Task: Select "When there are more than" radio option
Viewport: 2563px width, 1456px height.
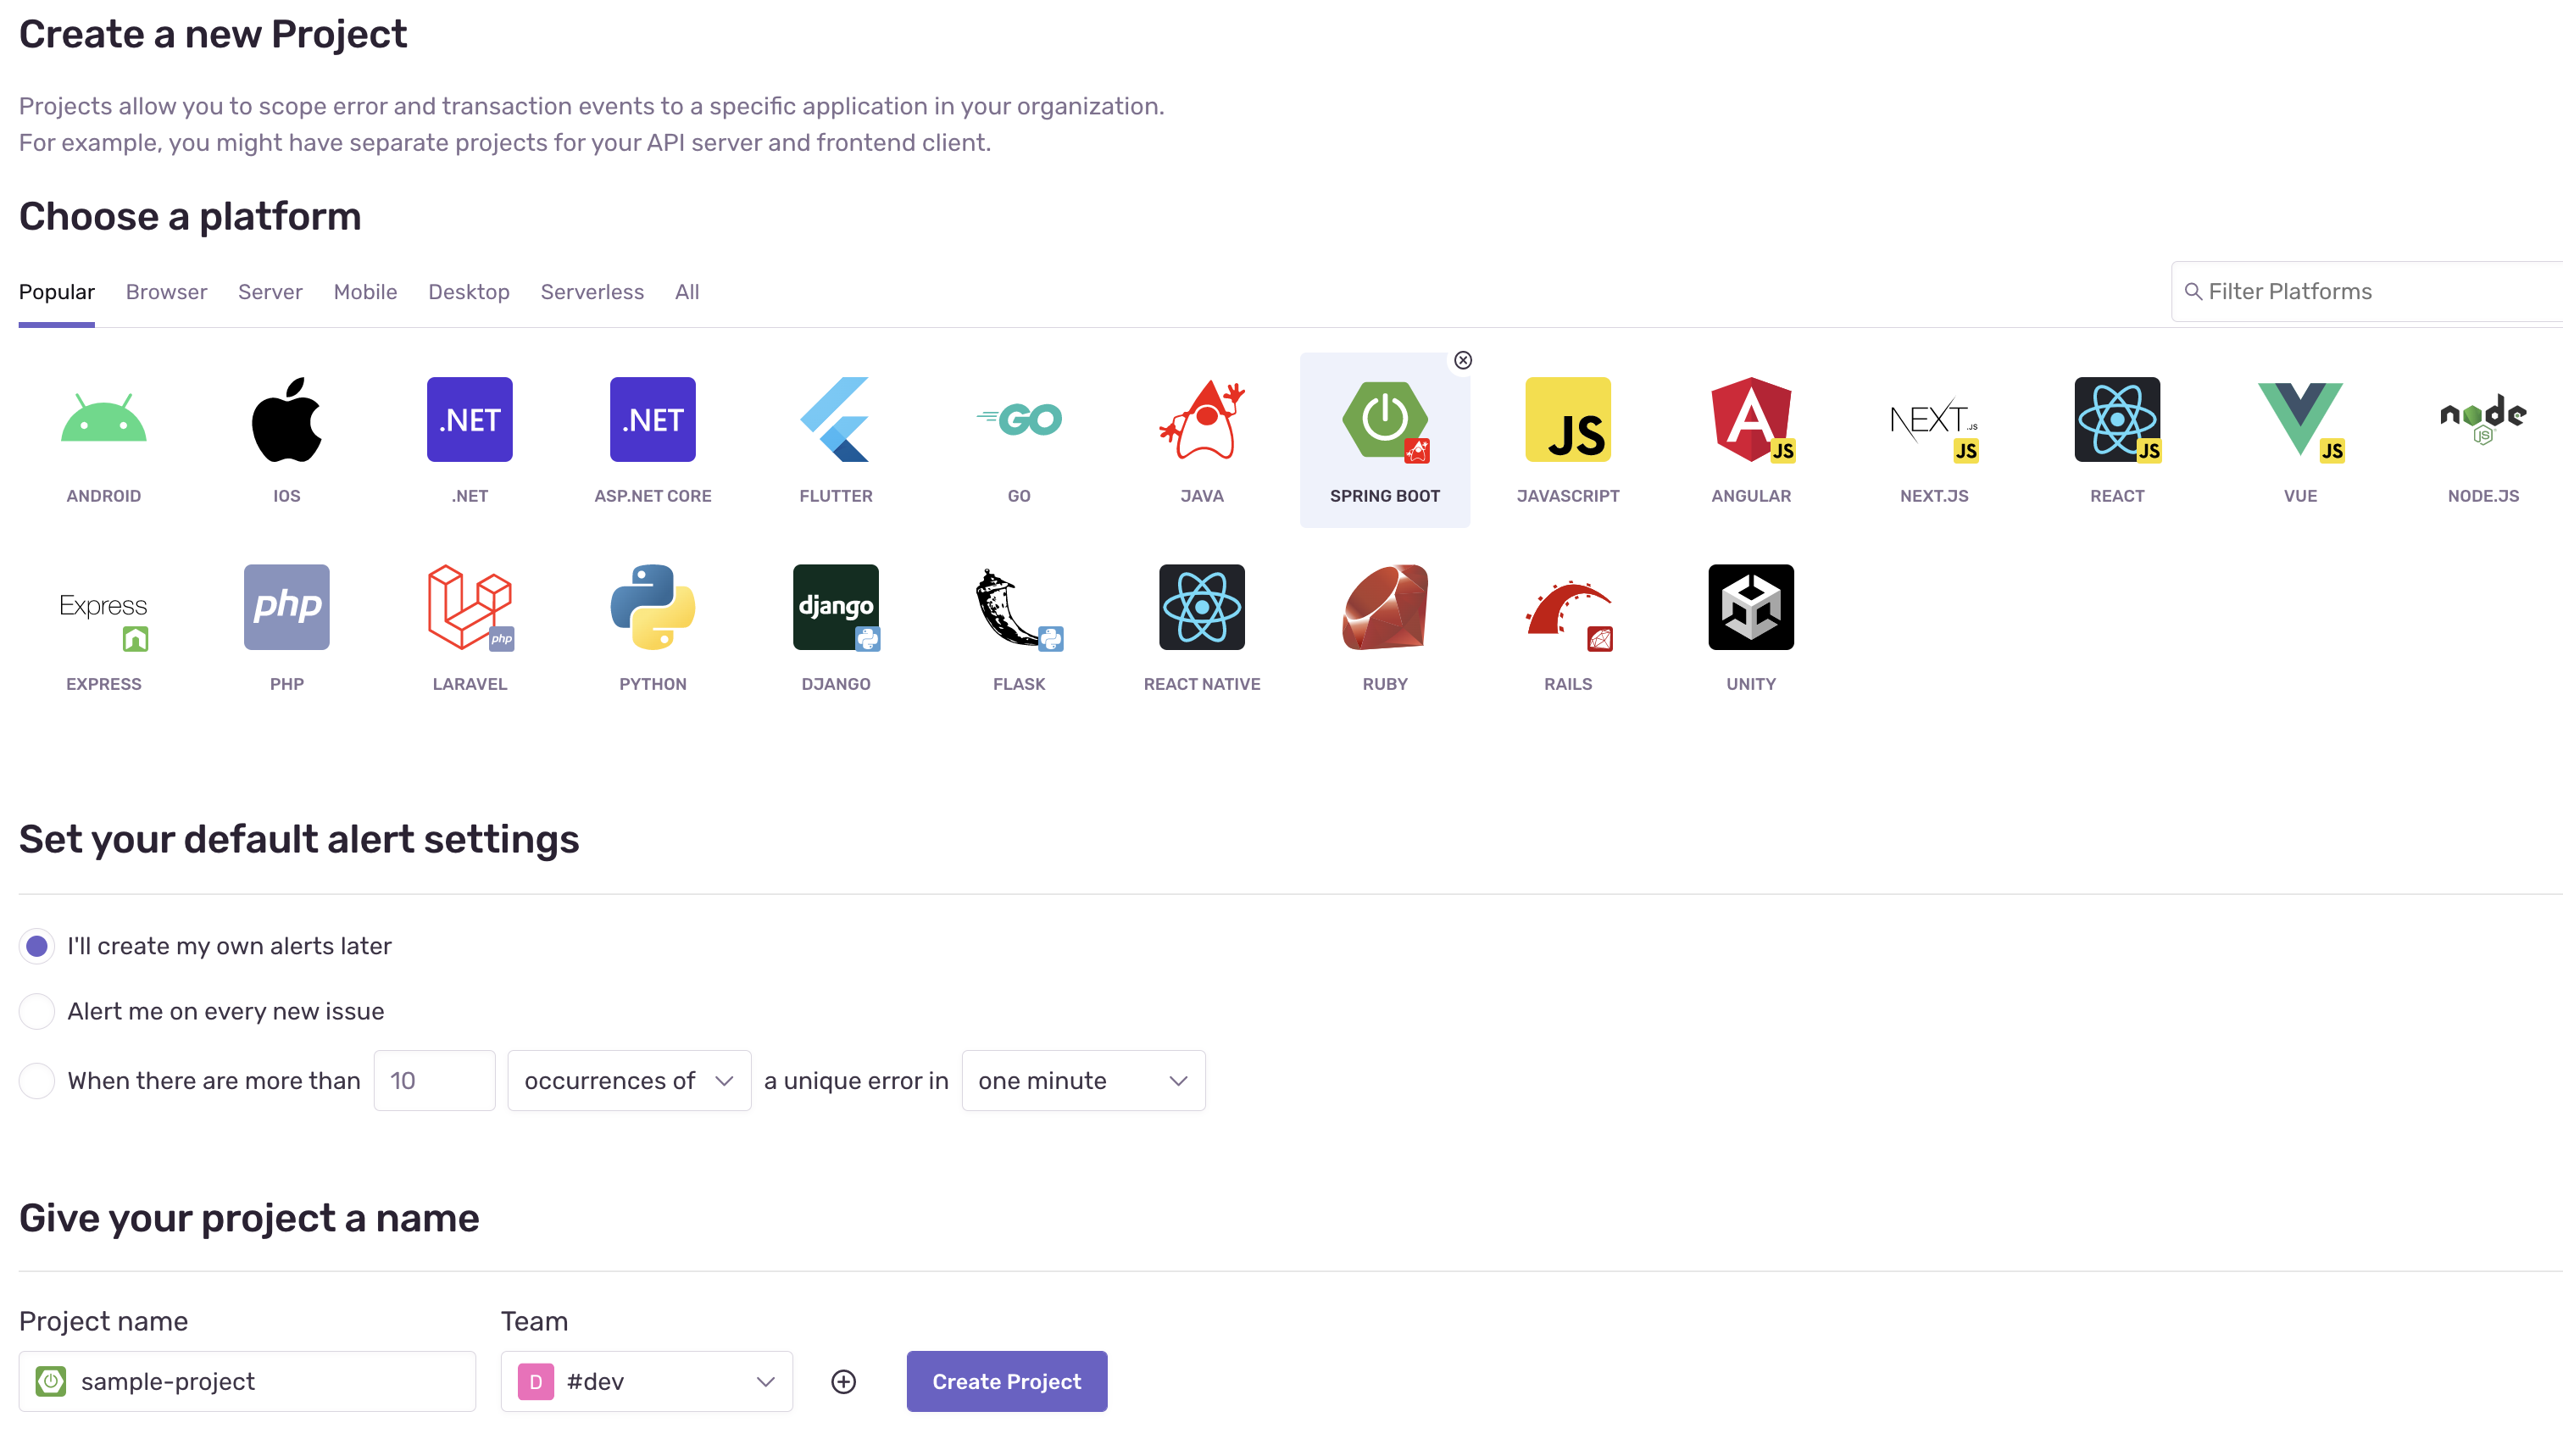Action: point(37,1080)
